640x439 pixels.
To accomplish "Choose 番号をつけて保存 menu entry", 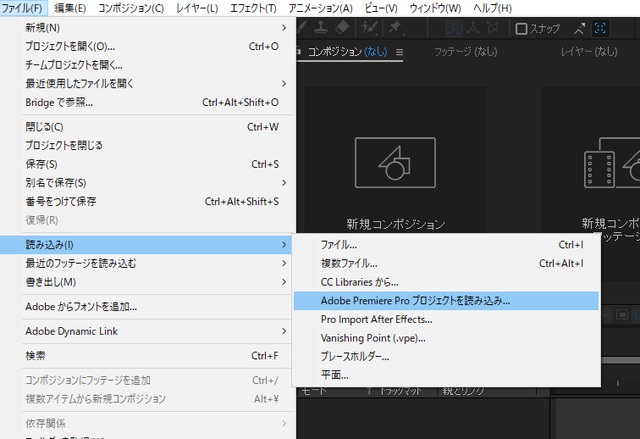I will coord(148,201).
